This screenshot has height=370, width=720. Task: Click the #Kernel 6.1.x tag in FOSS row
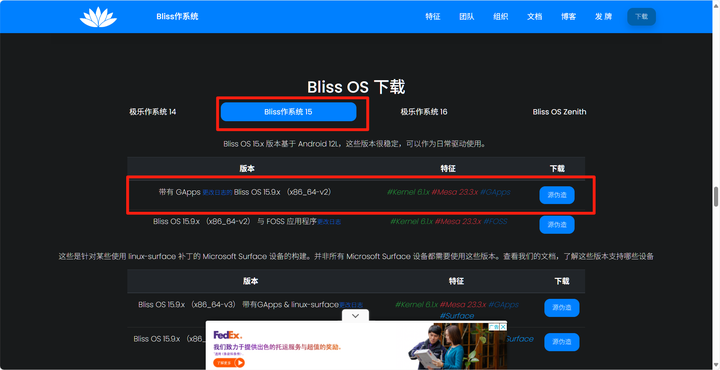(x=411, y=221)
